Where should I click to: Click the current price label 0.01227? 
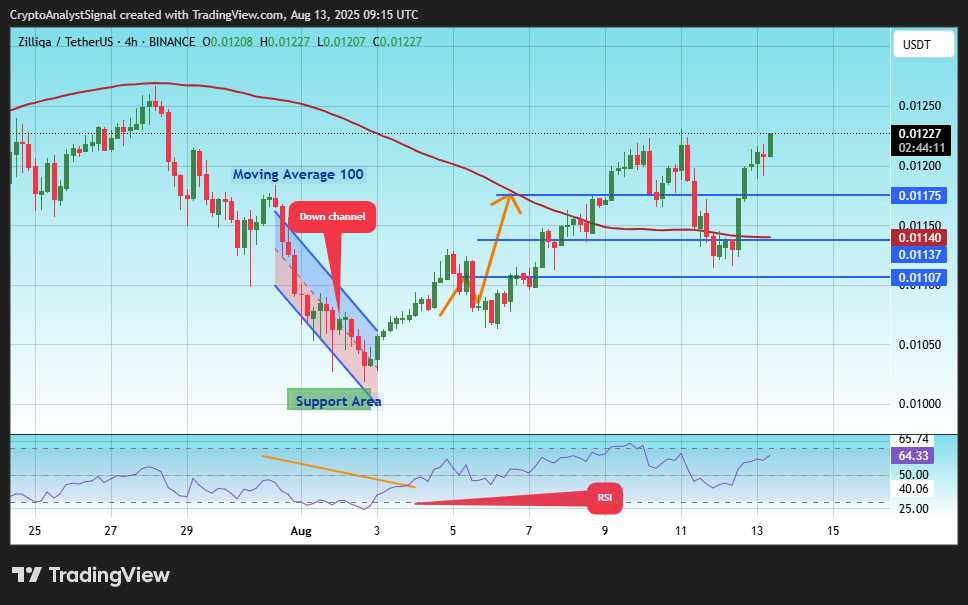click(x=920, y=134)
